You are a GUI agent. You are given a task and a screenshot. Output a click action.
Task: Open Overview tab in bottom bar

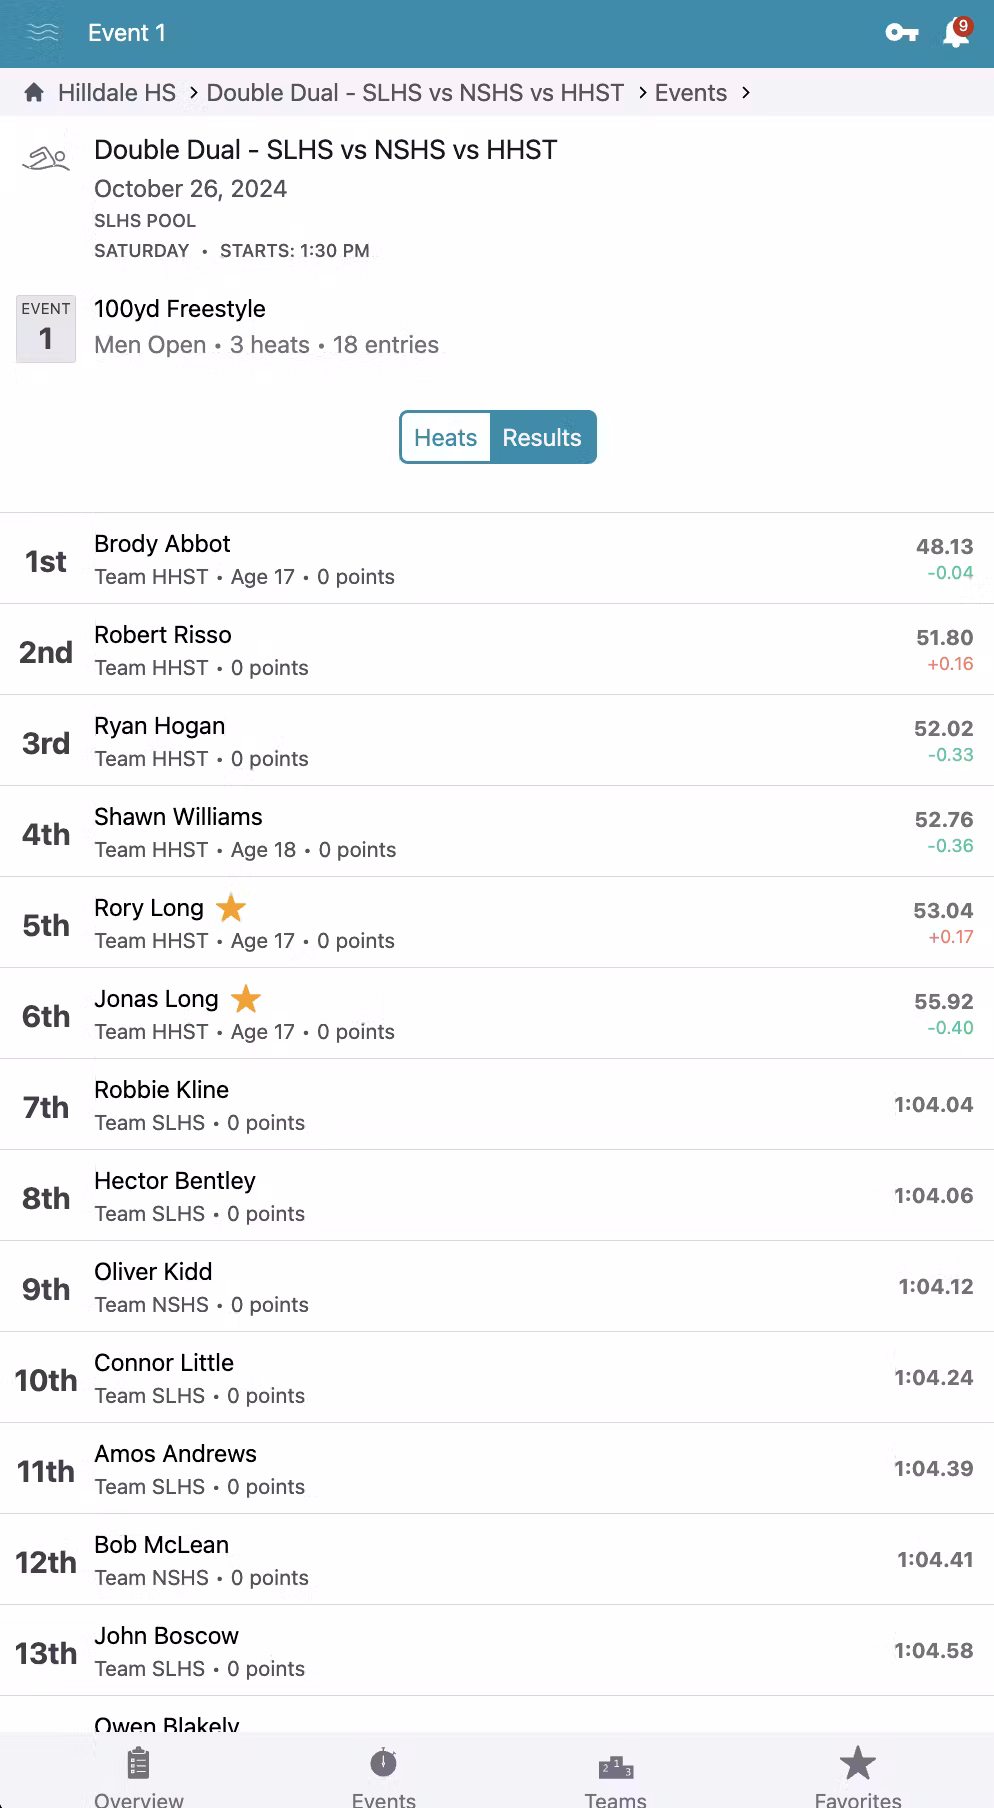click(x=139, y=1775)
